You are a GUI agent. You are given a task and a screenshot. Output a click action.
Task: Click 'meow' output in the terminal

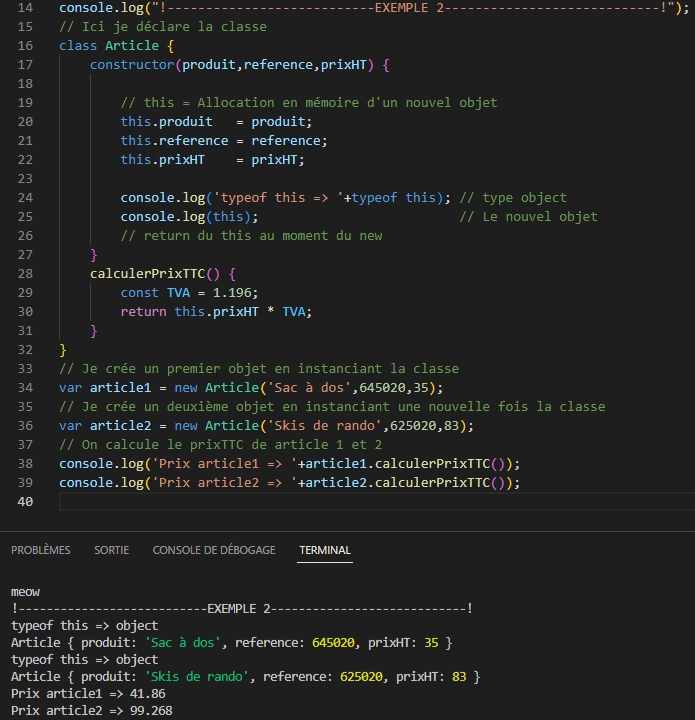tap(25, 592)
